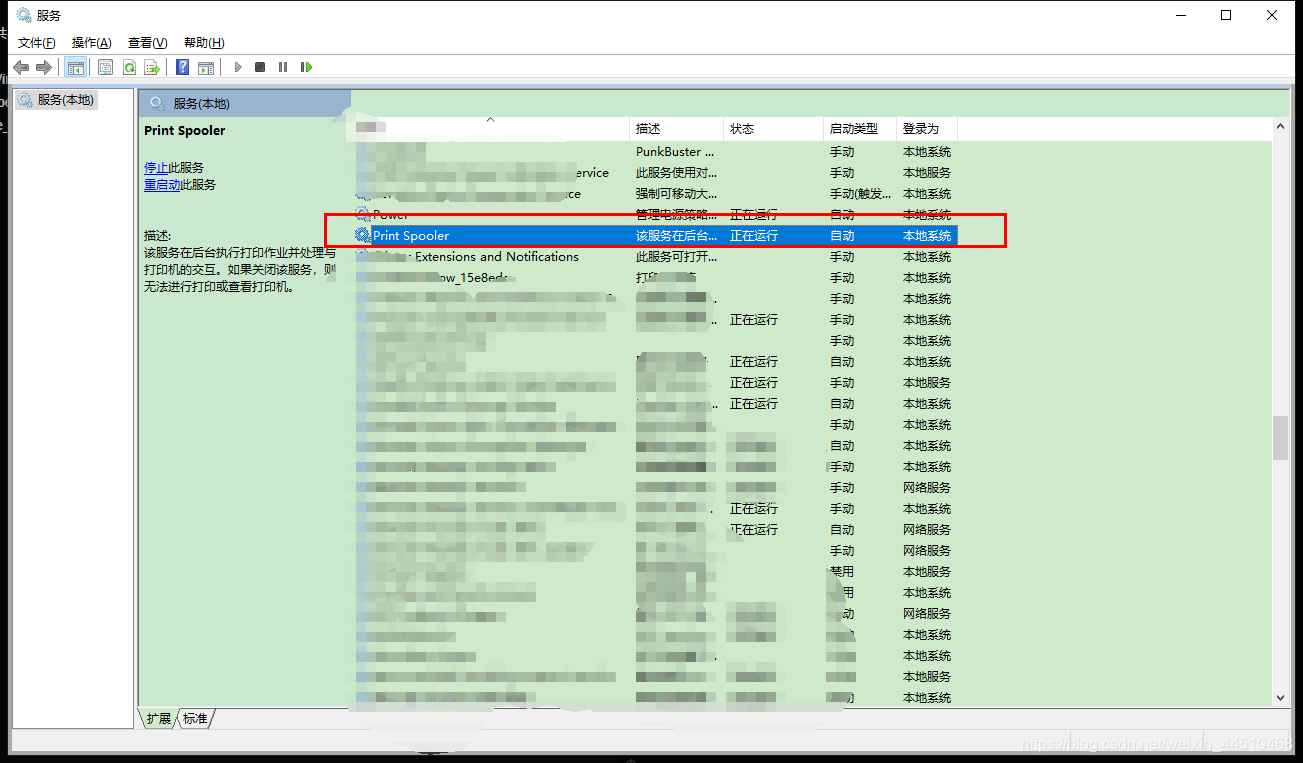Click the 描述: label in the detail pane
The width and height of the screenshot is (1303, 763).
(158, 236)
